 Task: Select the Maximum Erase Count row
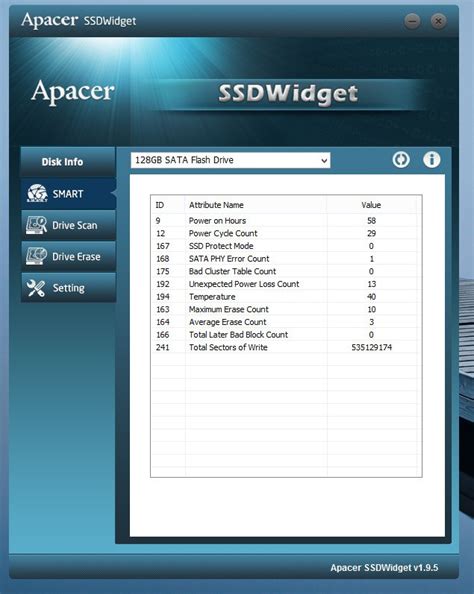pos(284,309)
